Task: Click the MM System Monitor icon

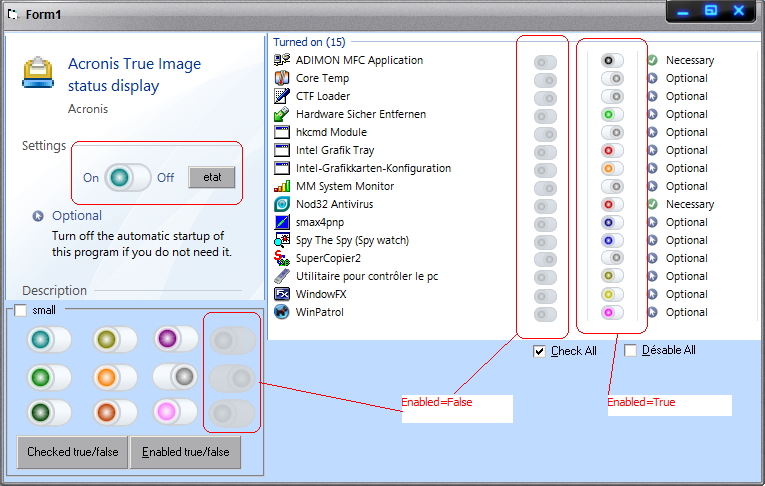Action: (x=282, y=186)
